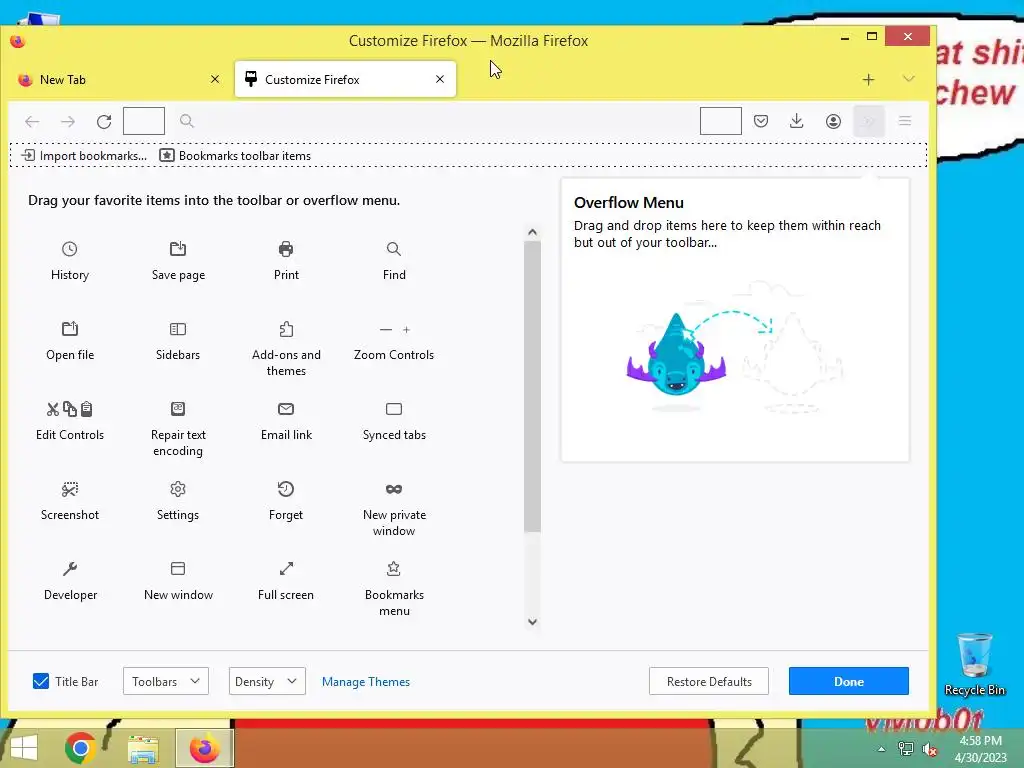Select the Screenshot scissors icon
This screenshot has height=768, width=1024.
click(69, 489)
